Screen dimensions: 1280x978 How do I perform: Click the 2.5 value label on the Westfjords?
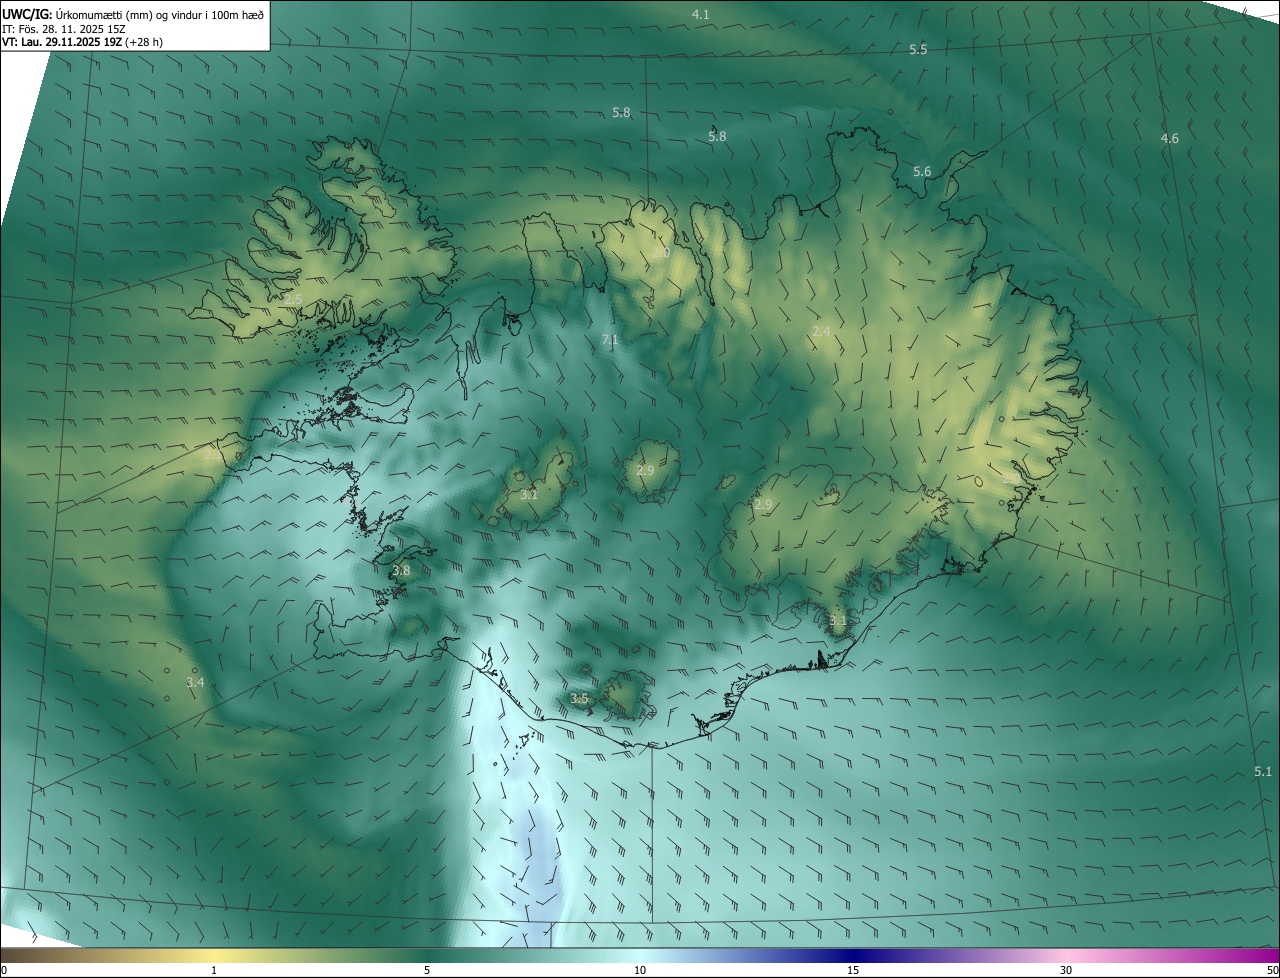tap(293, 299)
